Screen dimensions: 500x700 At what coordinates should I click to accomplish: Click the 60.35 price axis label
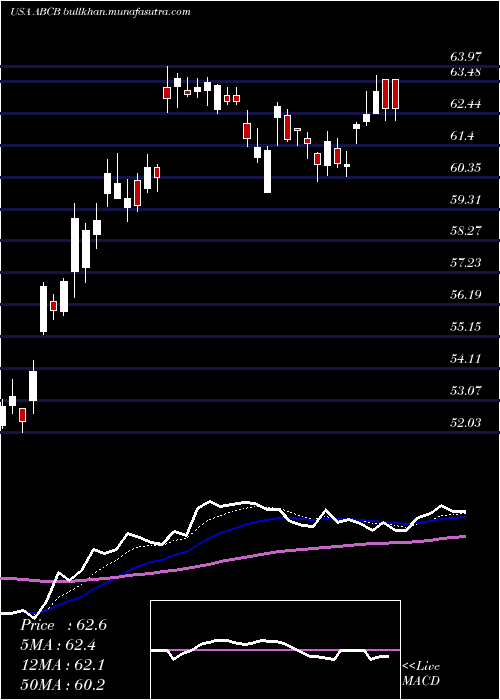point(466,168)
